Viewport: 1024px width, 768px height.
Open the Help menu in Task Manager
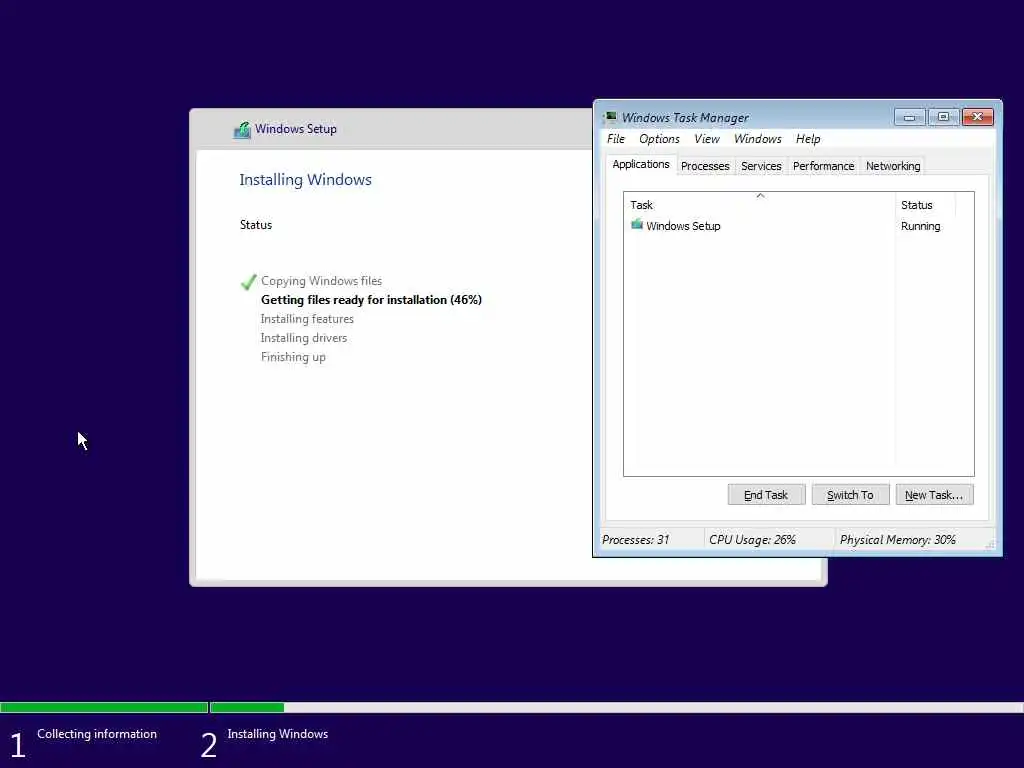pos(808,139)
